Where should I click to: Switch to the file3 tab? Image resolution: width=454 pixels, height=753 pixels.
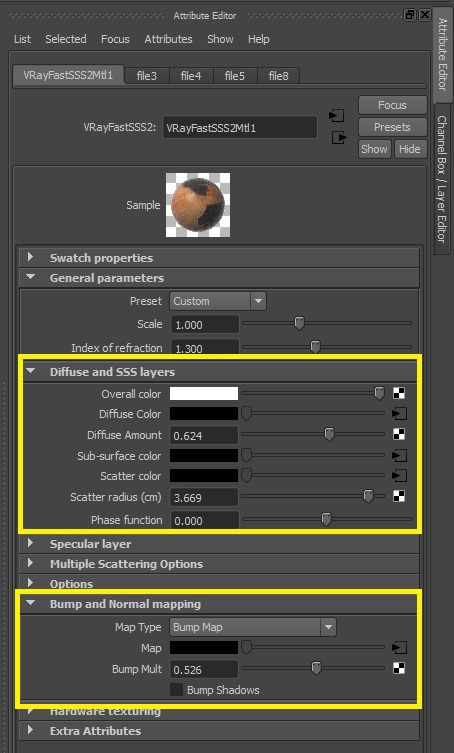coord(147,76)
